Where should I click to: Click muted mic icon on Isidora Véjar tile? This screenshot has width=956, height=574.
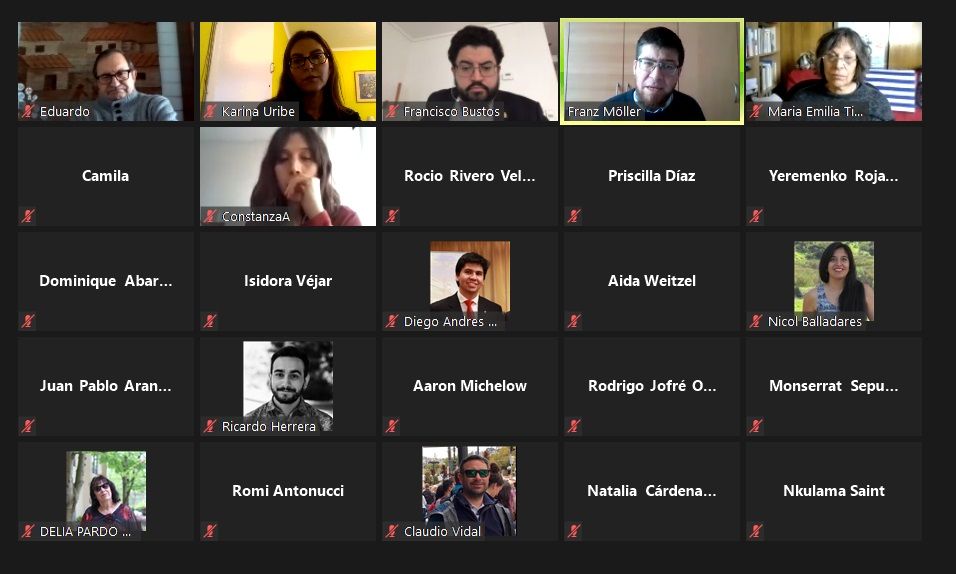[x=210, y=321]
